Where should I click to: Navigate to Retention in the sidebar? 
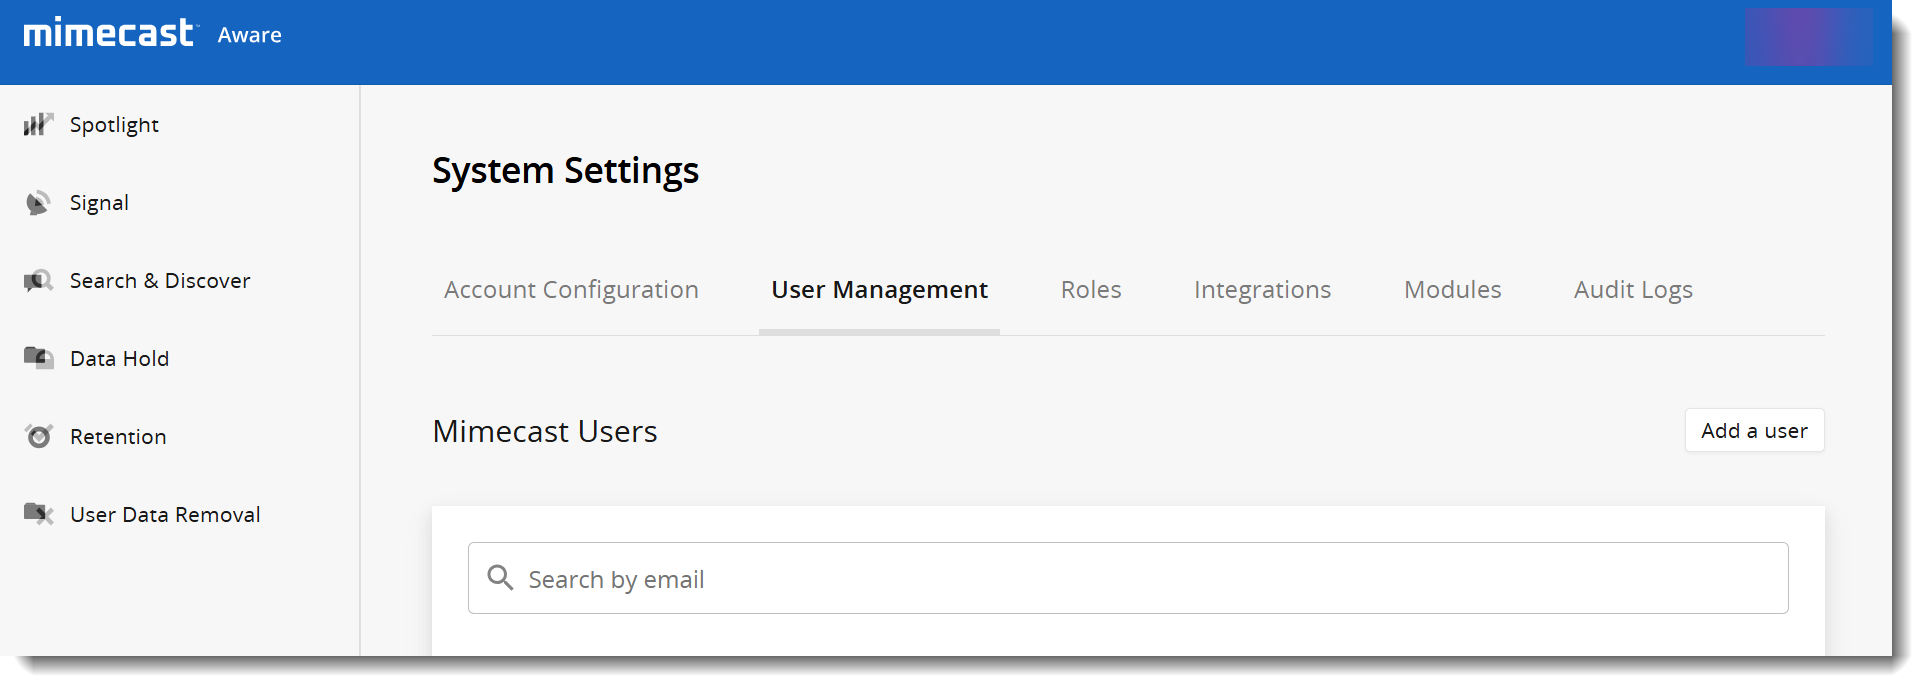point(118,437)
